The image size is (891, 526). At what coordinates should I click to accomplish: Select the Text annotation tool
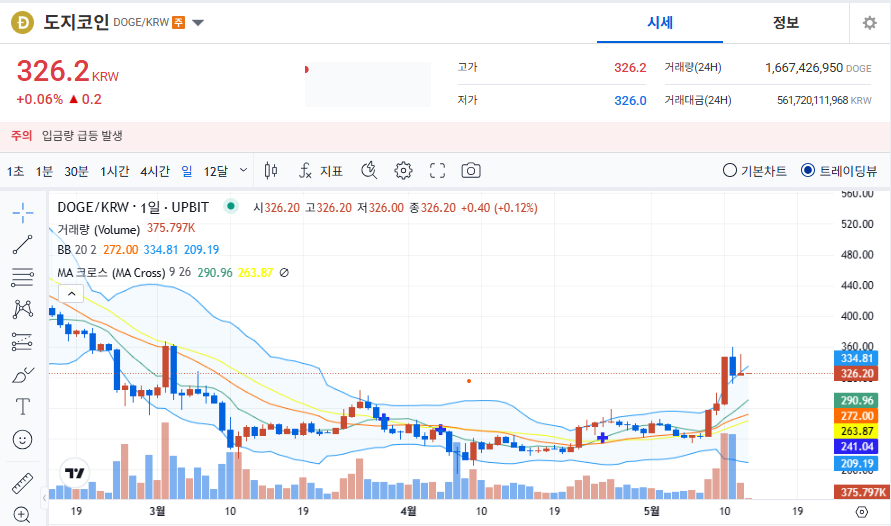click(x=23, y=407)
